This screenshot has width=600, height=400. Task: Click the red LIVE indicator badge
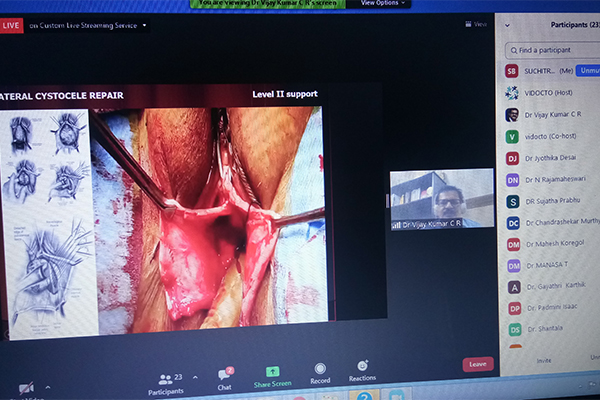coord(12,24)
